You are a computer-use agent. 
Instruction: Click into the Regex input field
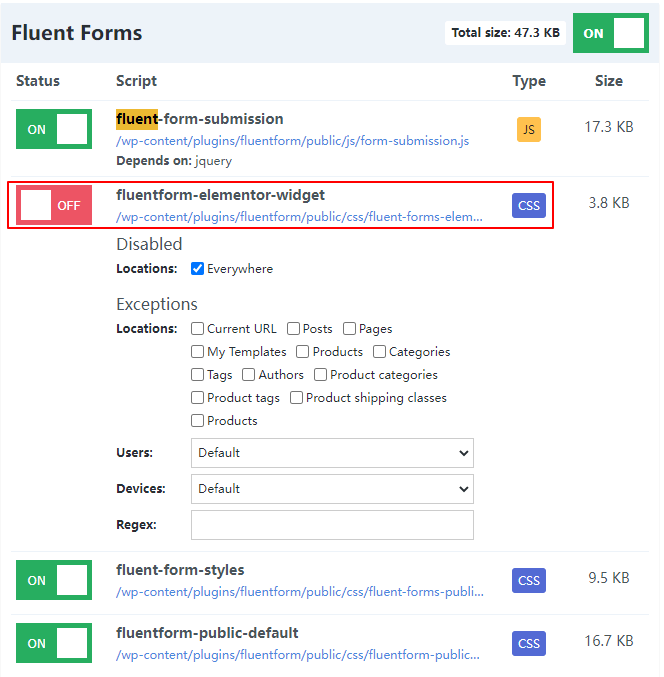(332, 525)
